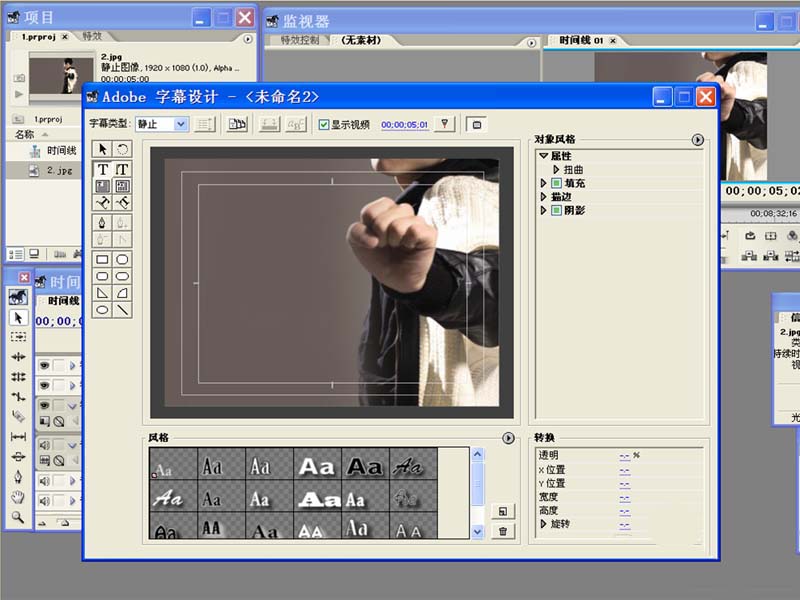Collapse the 属性 properties section
800x600 pixels.
pyautogui.click(x=543, y=156)
